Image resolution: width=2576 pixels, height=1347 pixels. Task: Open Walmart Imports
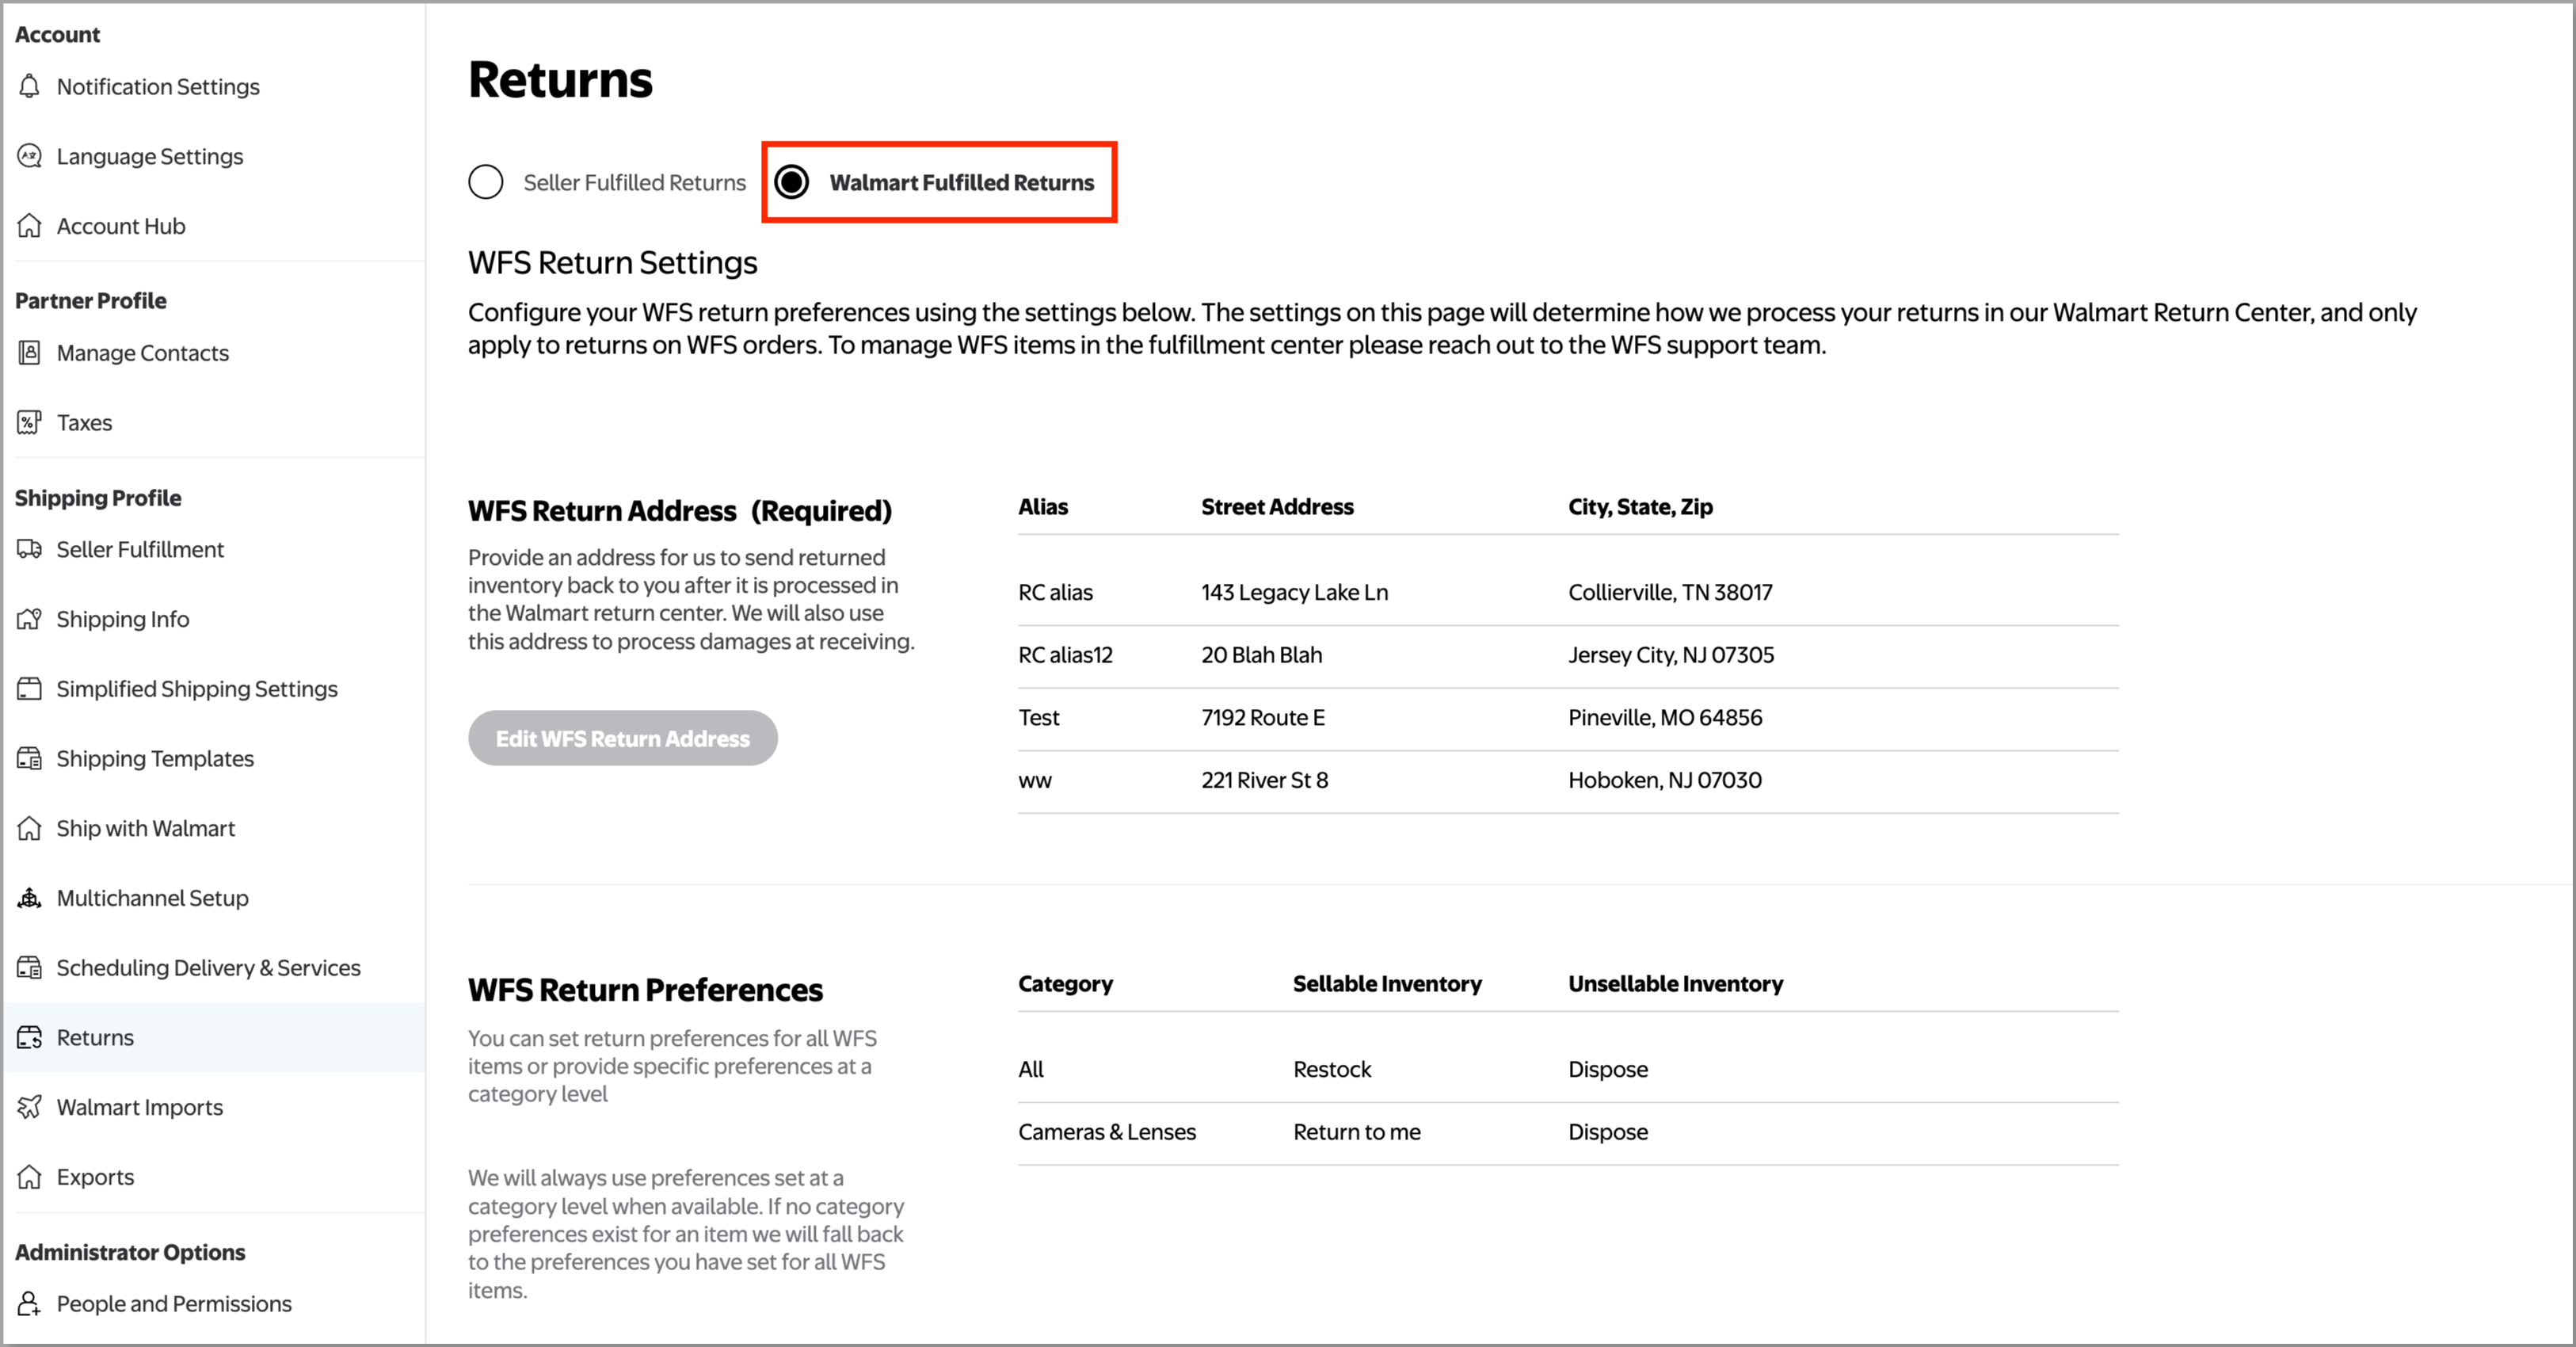140,1107
